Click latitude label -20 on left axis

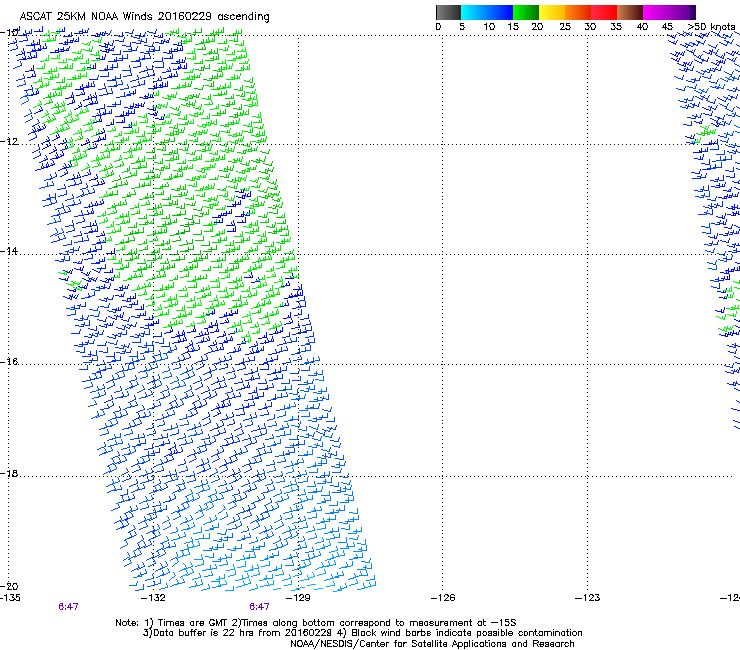click(x=9, y=586)
